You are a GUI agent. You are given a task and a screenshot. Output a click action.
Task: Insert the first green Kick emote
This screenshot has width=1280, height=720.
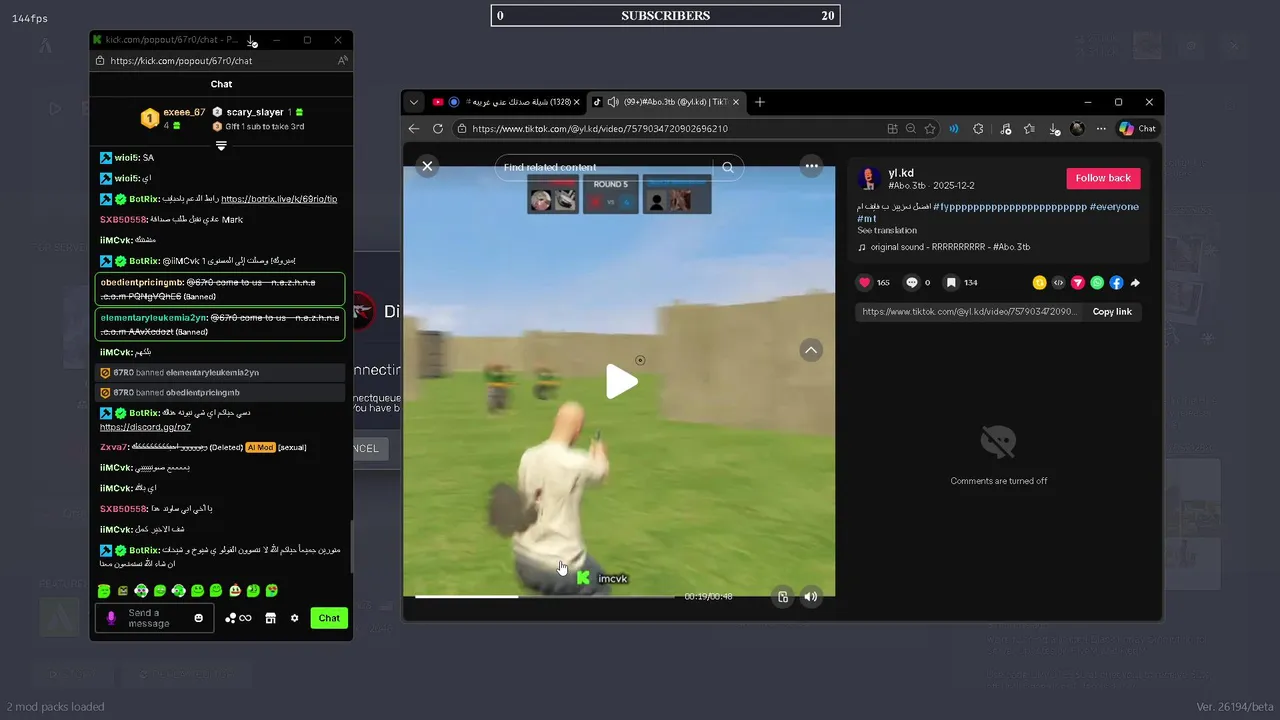pyautogui.click(x=104, y=591)
